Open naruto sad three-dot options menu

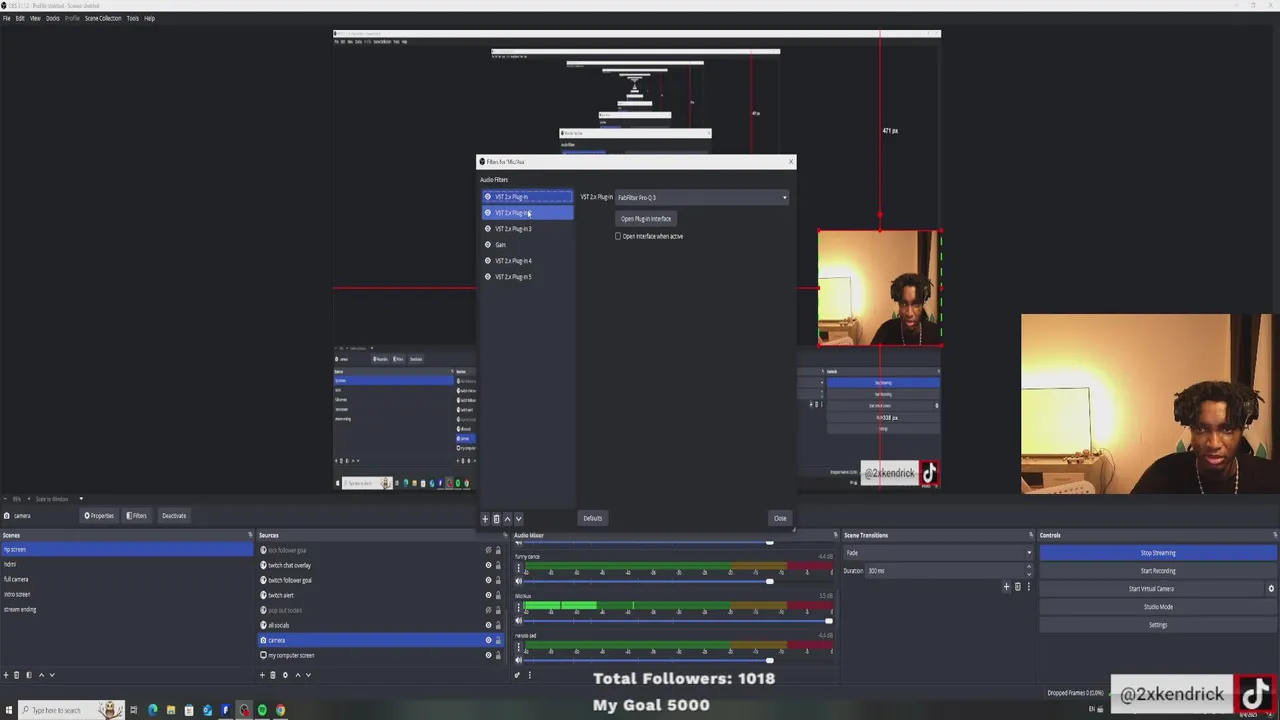(518, 647)
